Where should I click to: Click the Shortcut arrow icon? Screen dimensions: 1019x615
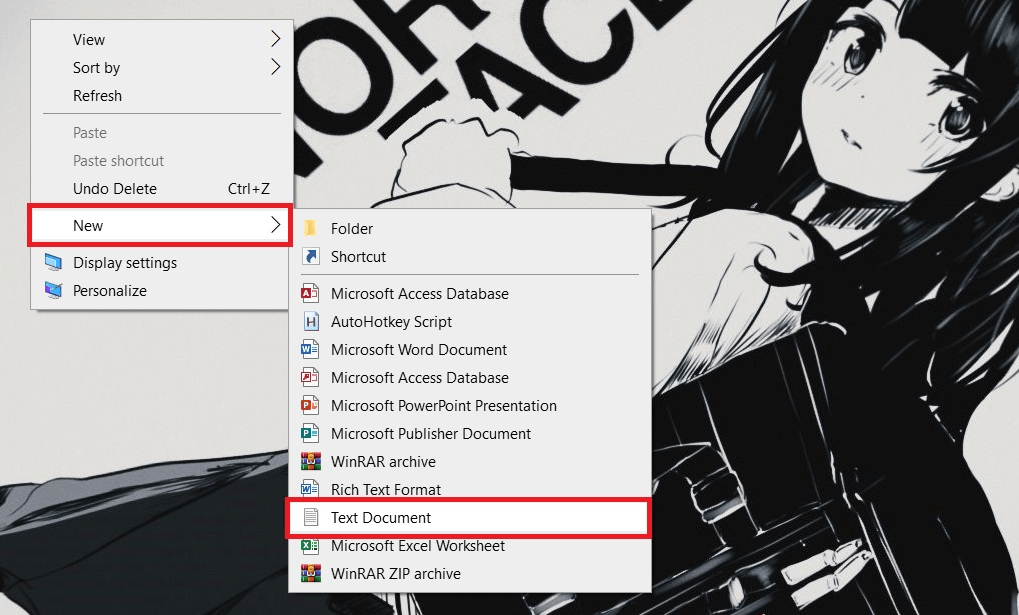click(x=311, y=257)
